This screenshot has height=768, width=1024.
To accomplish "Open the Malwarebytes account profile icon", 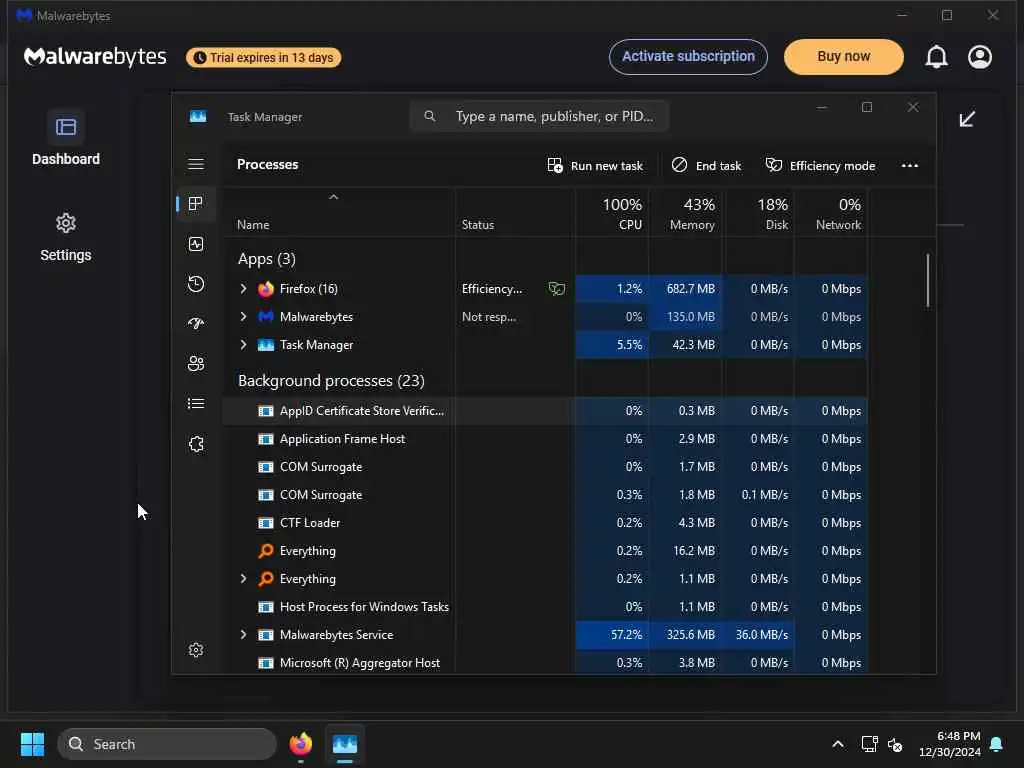I will pos(980,57).
